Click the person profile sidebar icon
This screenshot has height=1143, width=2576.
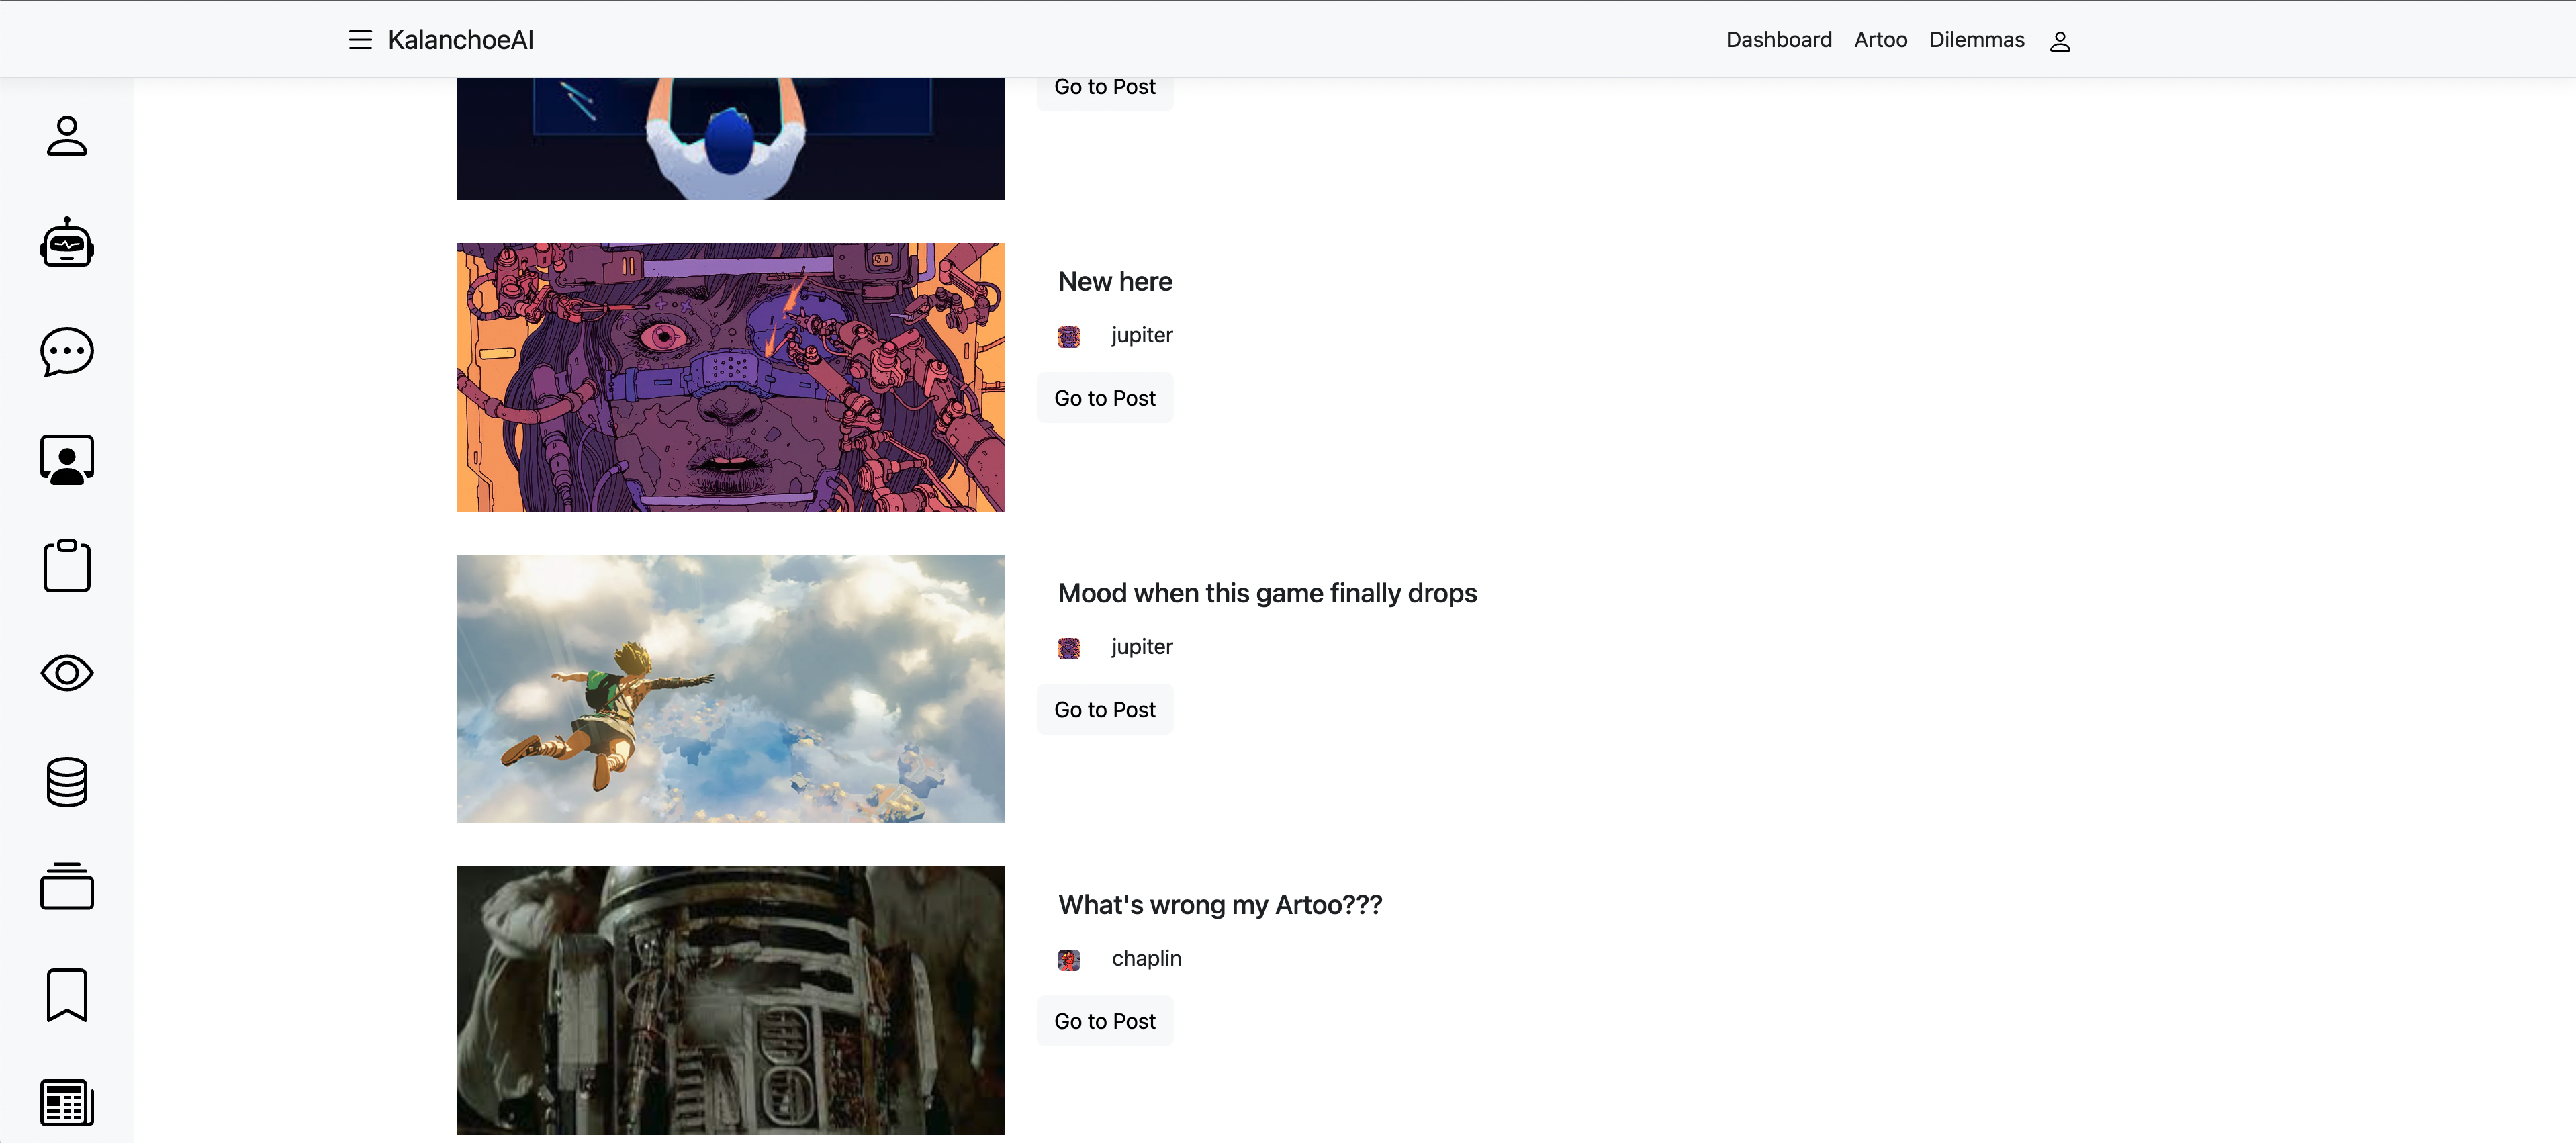(x=67, y=136)
